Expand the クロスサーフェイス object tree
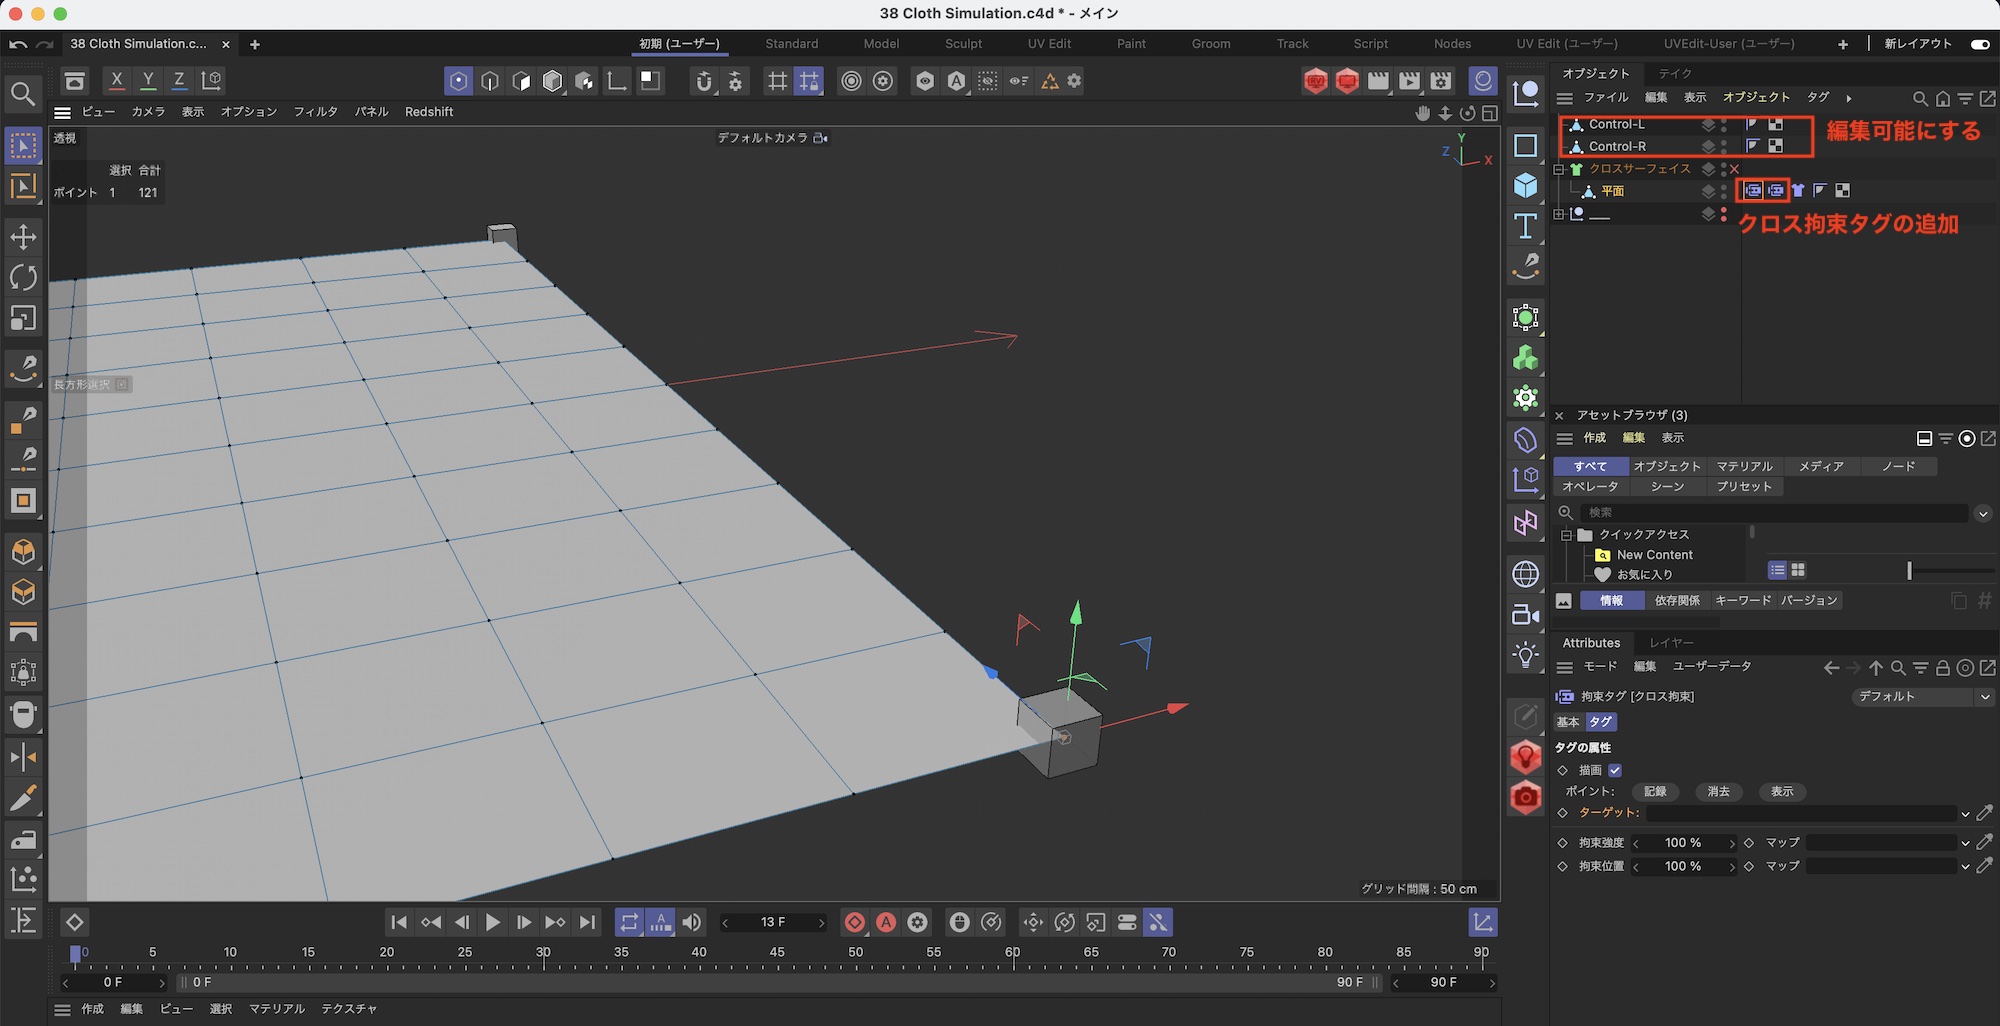Image resolution: width=2000 pixels, height=1026 pixels. 1559,169
